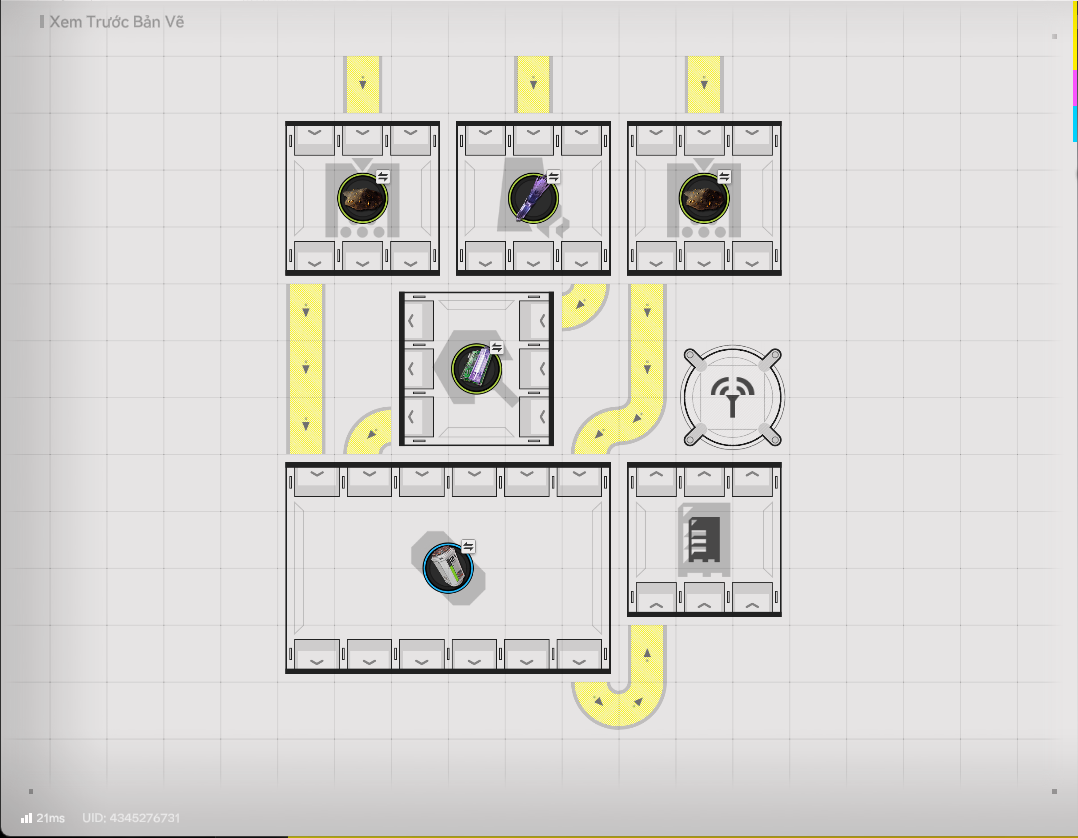This screenshot has width=1078, height=838.
Task: Toggle the swap button on the purple crystal machine
Action: click(553, 176)
